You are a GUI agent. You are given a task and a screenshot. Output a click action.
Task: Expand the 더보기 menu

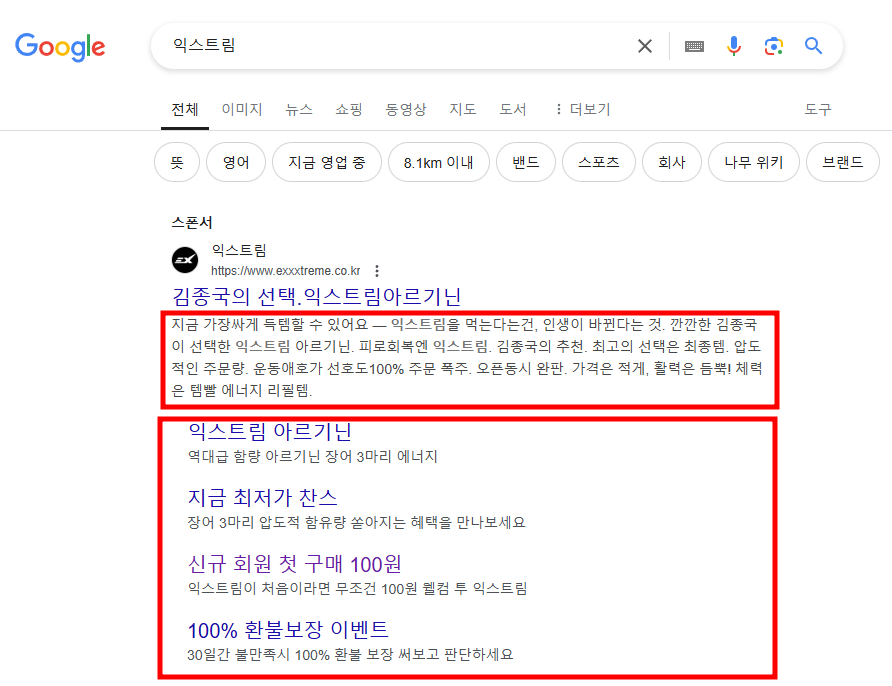(583, 109)
